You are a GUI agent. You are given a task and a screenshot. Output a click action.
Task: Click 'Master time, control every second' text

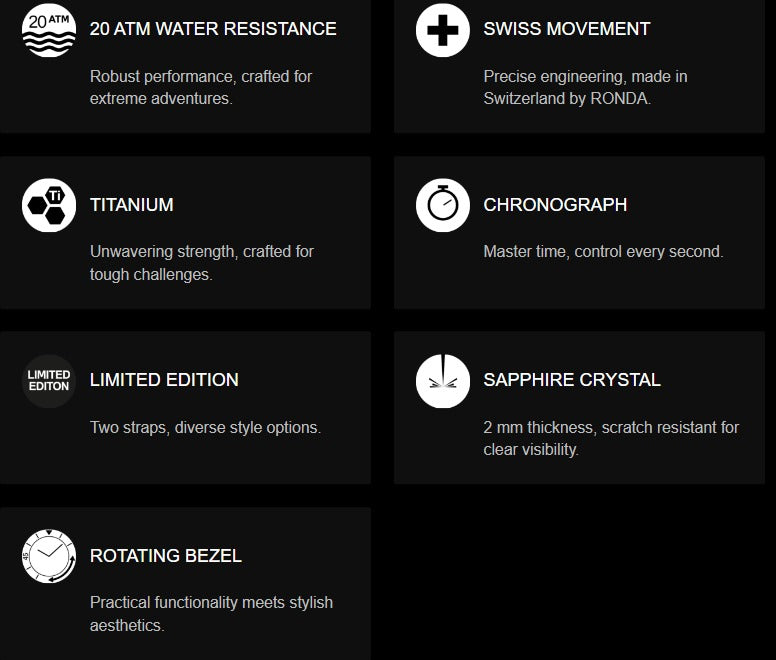(x=603, y=252)
